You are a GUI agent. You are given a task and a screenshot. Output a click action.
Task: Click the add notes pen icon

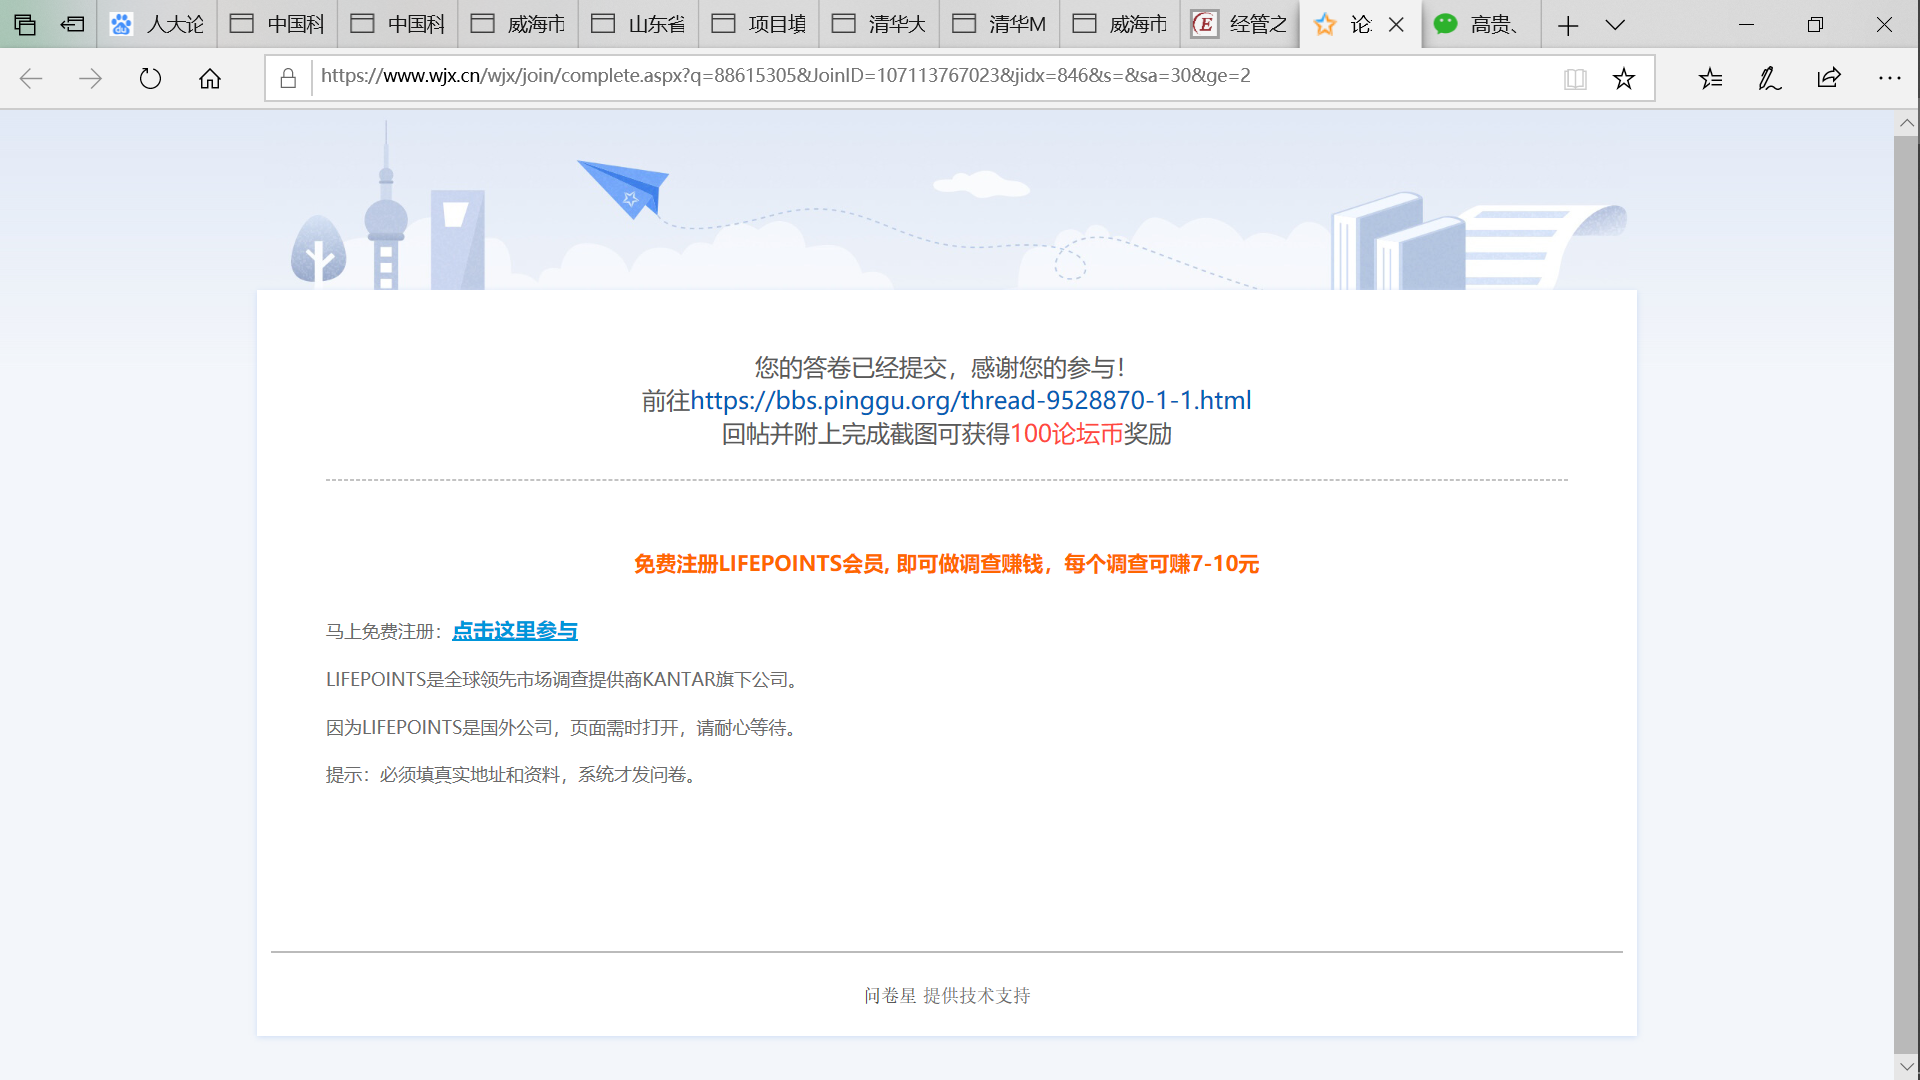tap(1769, 78)
